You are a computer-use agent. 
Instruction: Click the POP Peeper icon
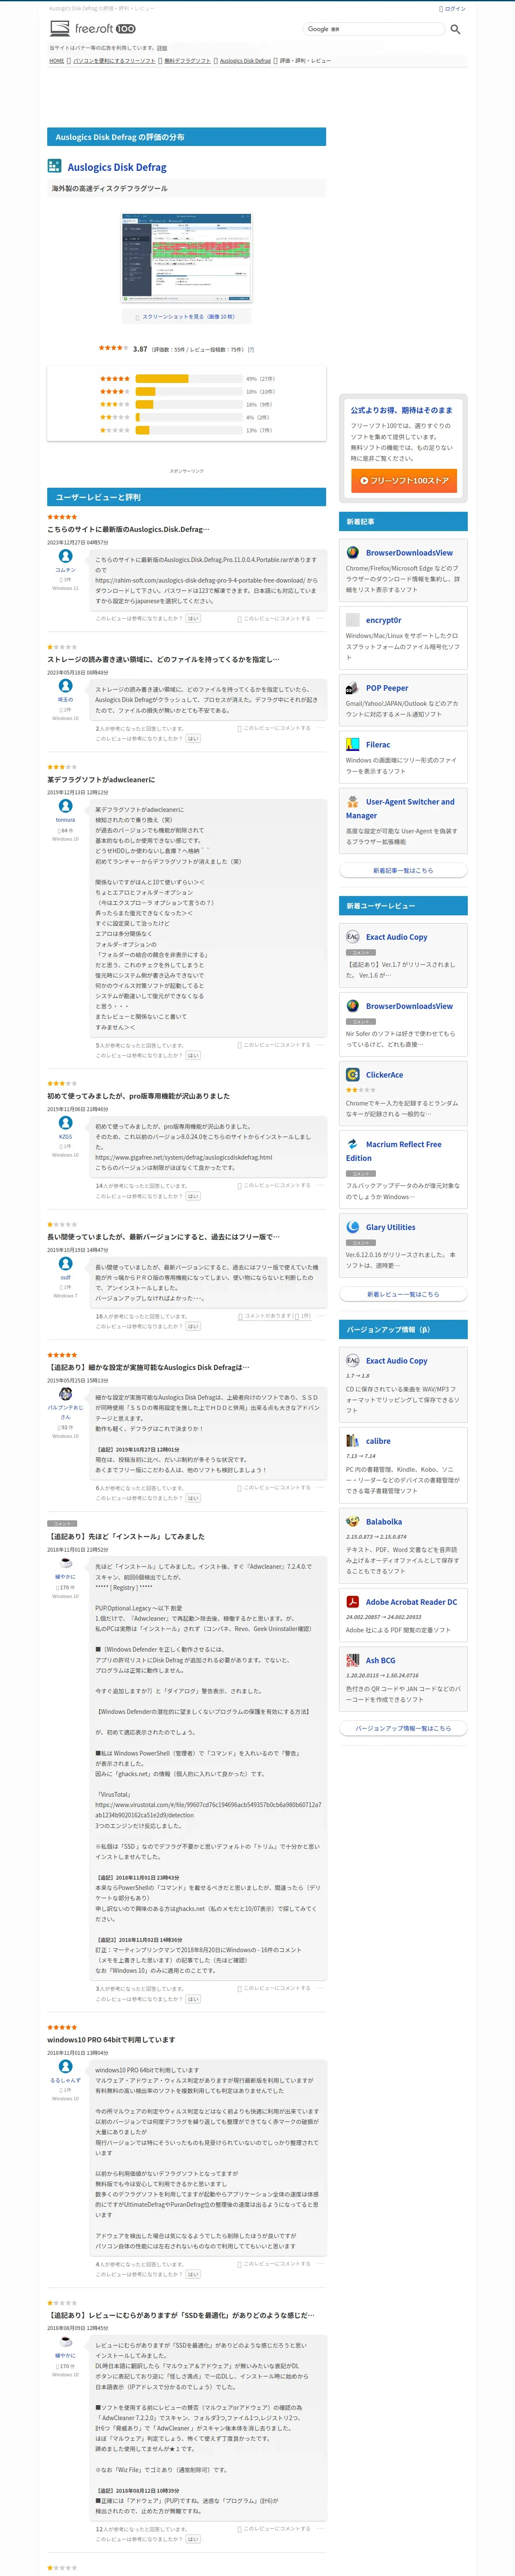tap(353, 688)
